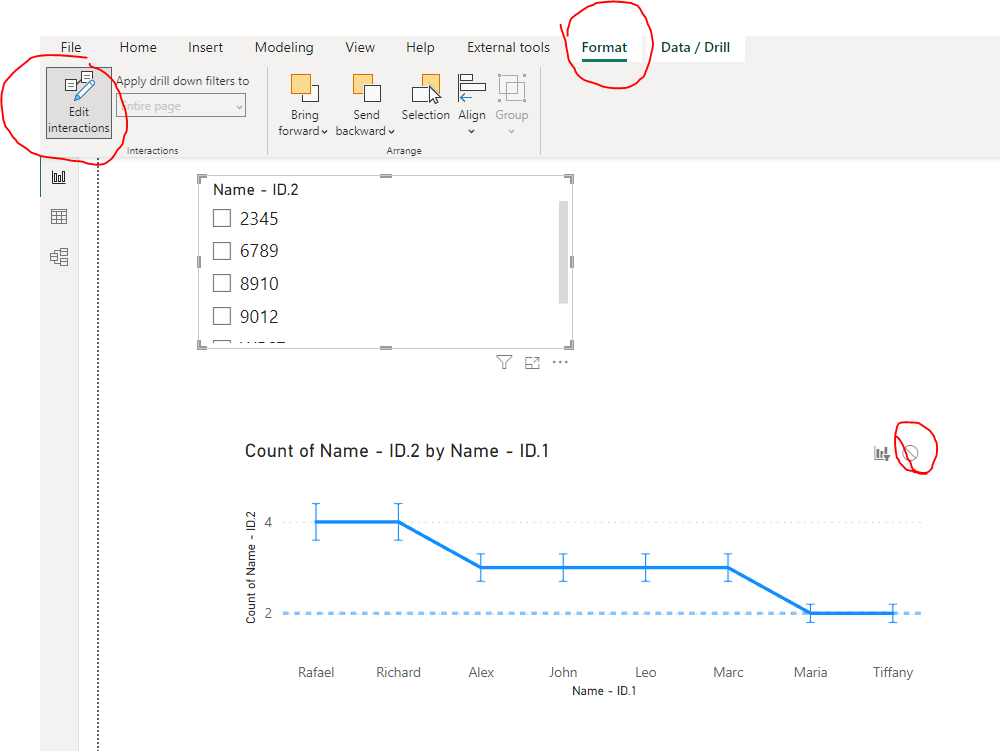Click the slicer vertical scrollbar
Viewport: 1000px width, 751px height.
[563, 252]
